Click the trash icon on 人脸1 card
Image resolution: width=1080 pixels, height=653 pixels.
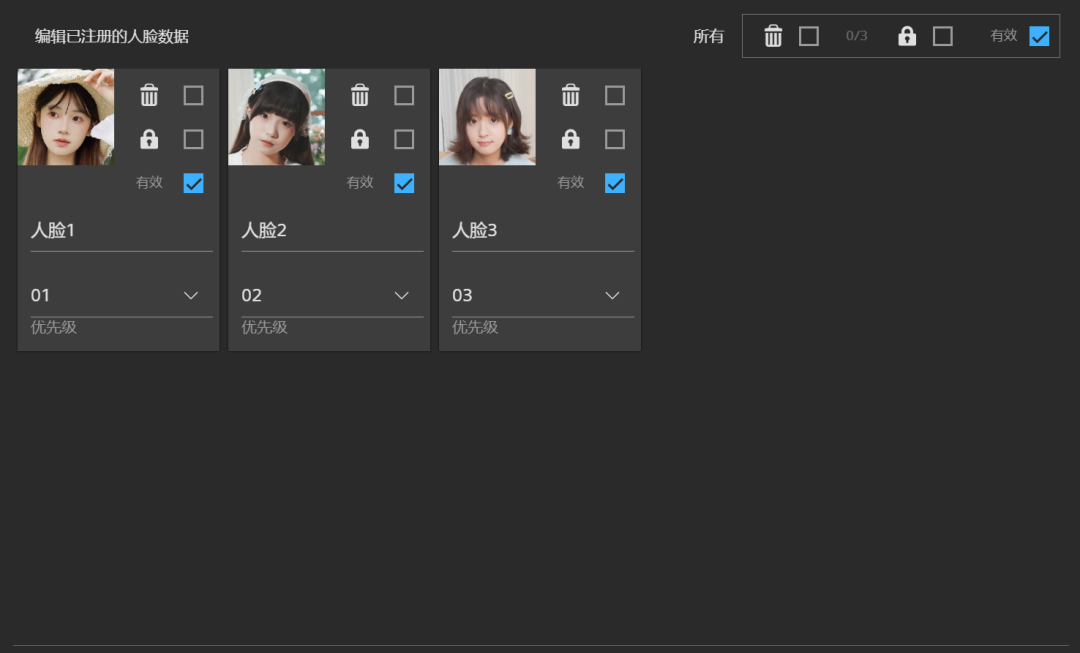[149, 96]
